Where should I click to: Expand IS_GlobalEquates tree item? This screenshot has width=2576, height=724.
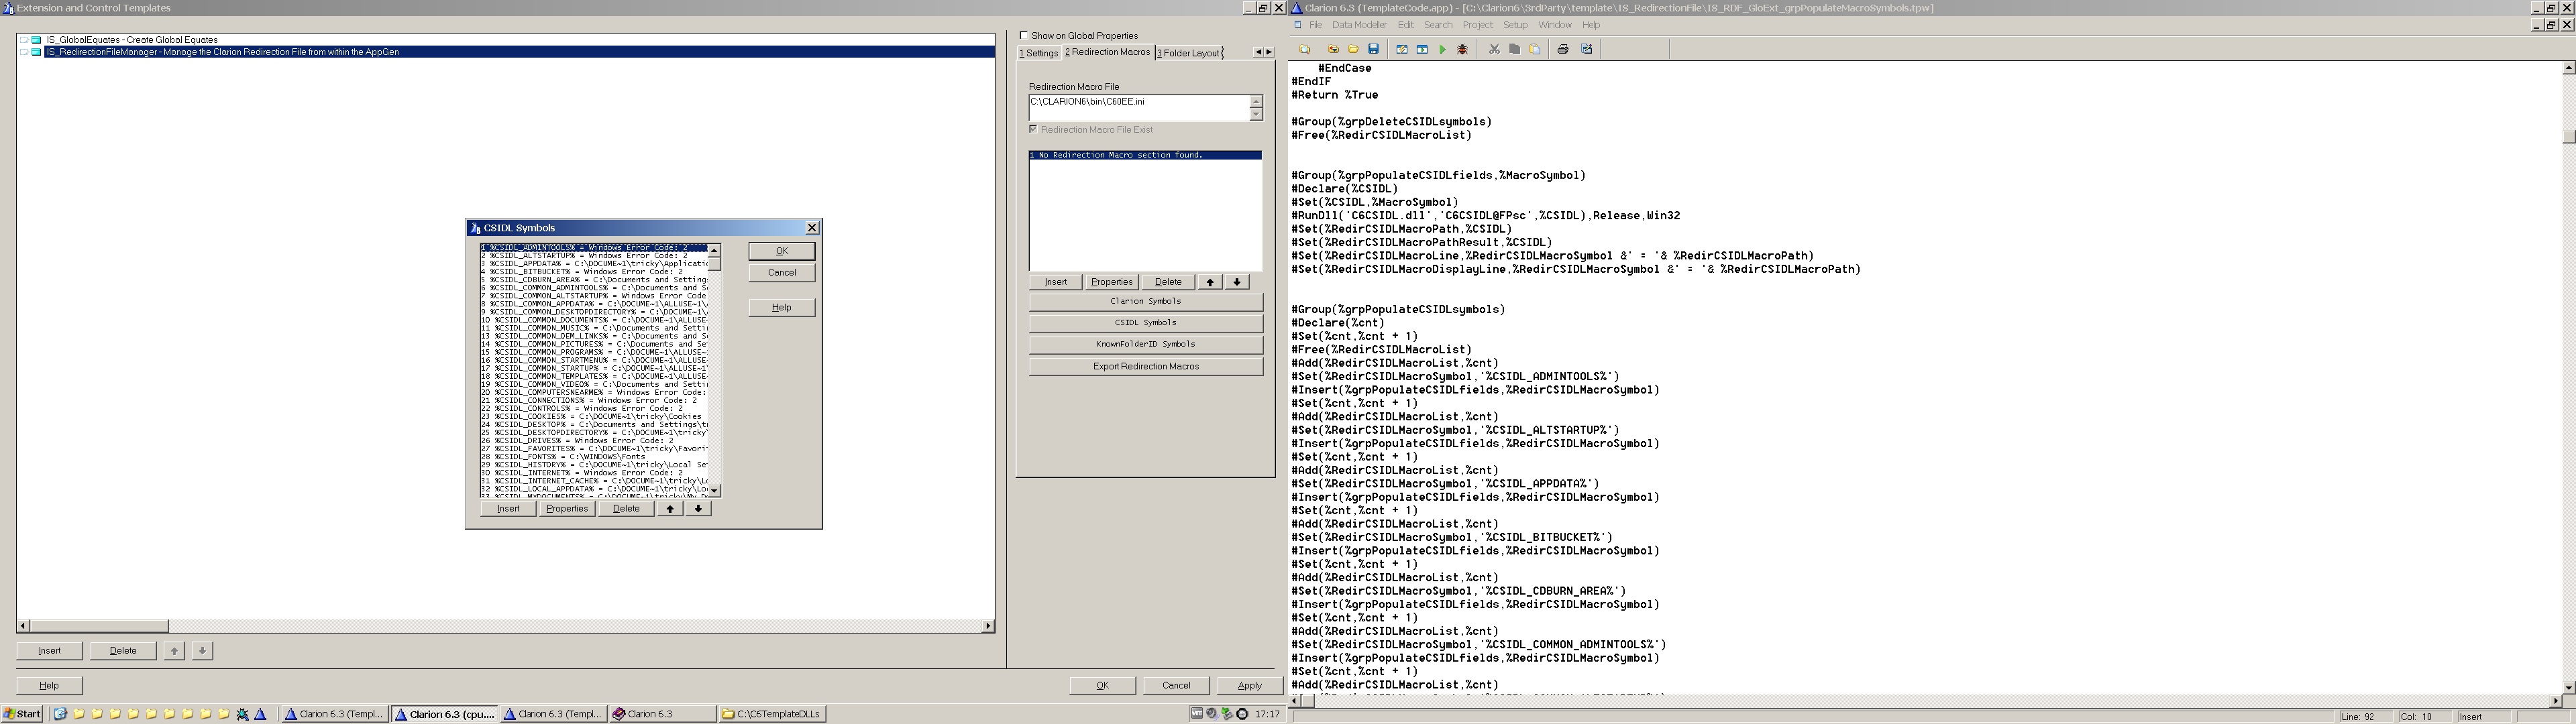(24, 40)
